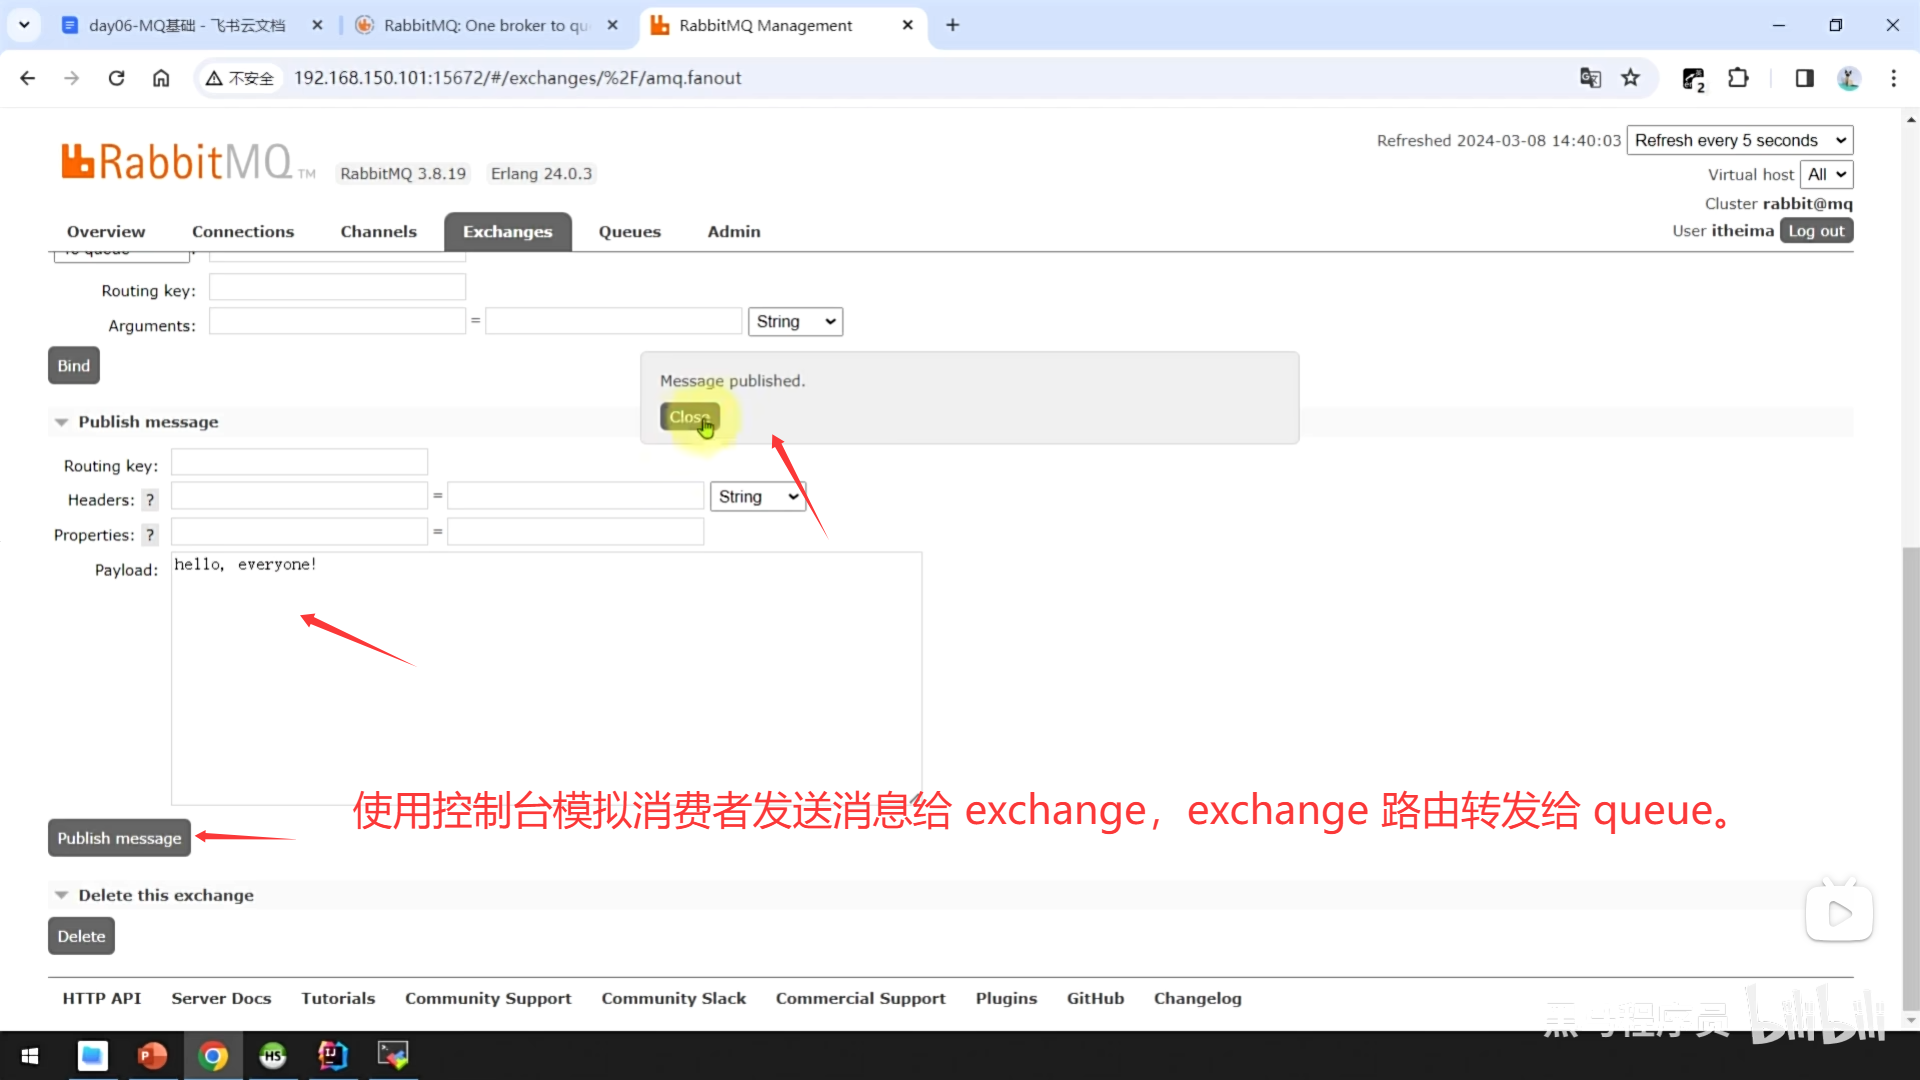Open the browser extensions puzzle icon
This screenshot has height=1080, width=1920.
pos(1738,78)
